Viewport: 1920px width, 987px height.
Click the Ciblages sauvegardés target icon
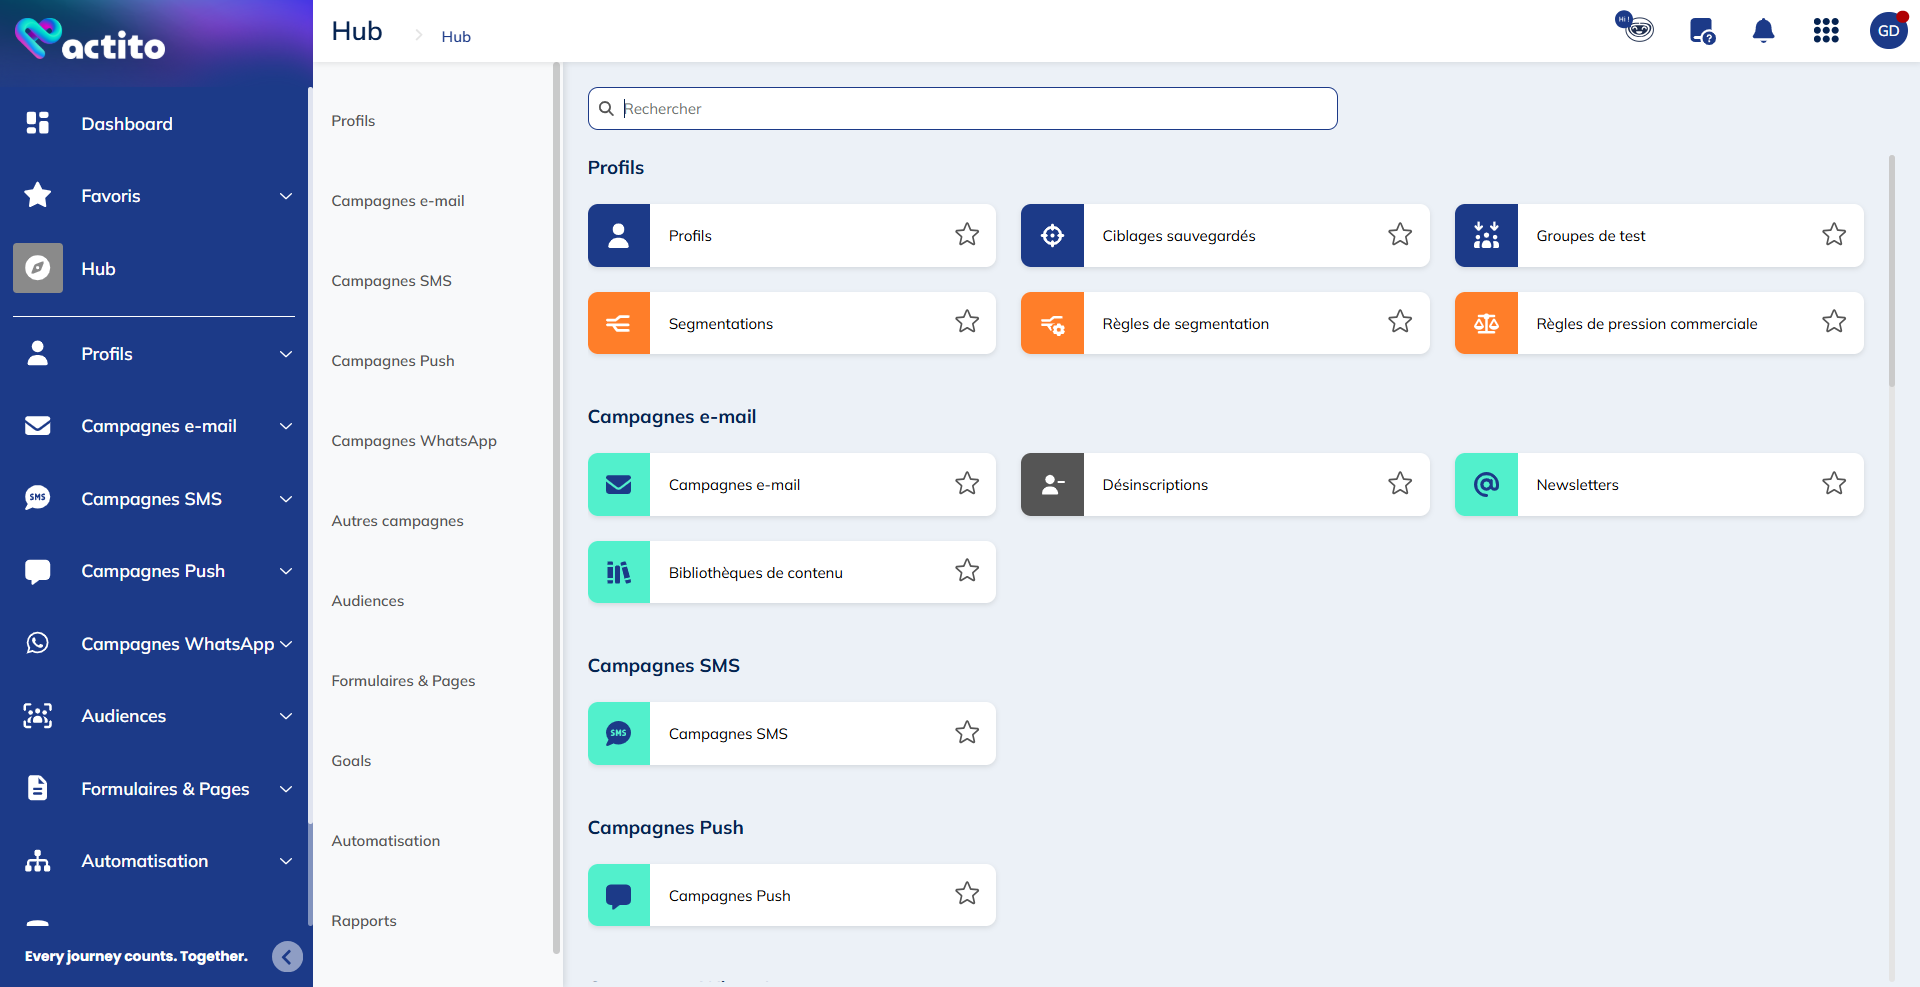(1052, 236)
